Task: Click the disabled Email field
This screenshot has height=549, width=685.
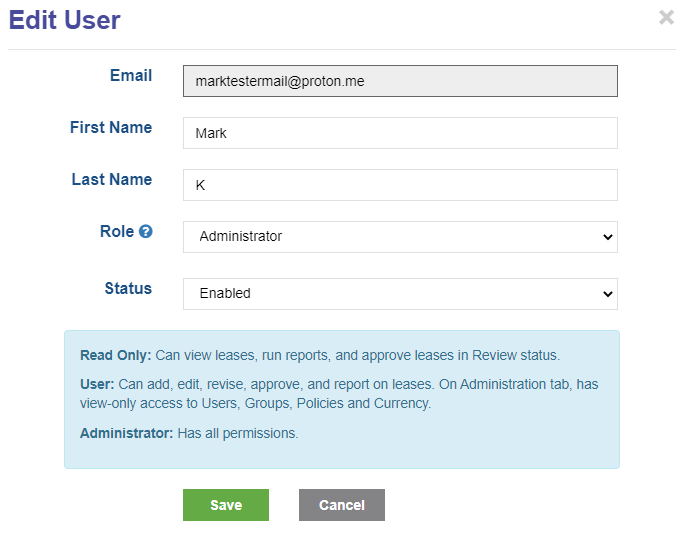Action: [400, 81]
